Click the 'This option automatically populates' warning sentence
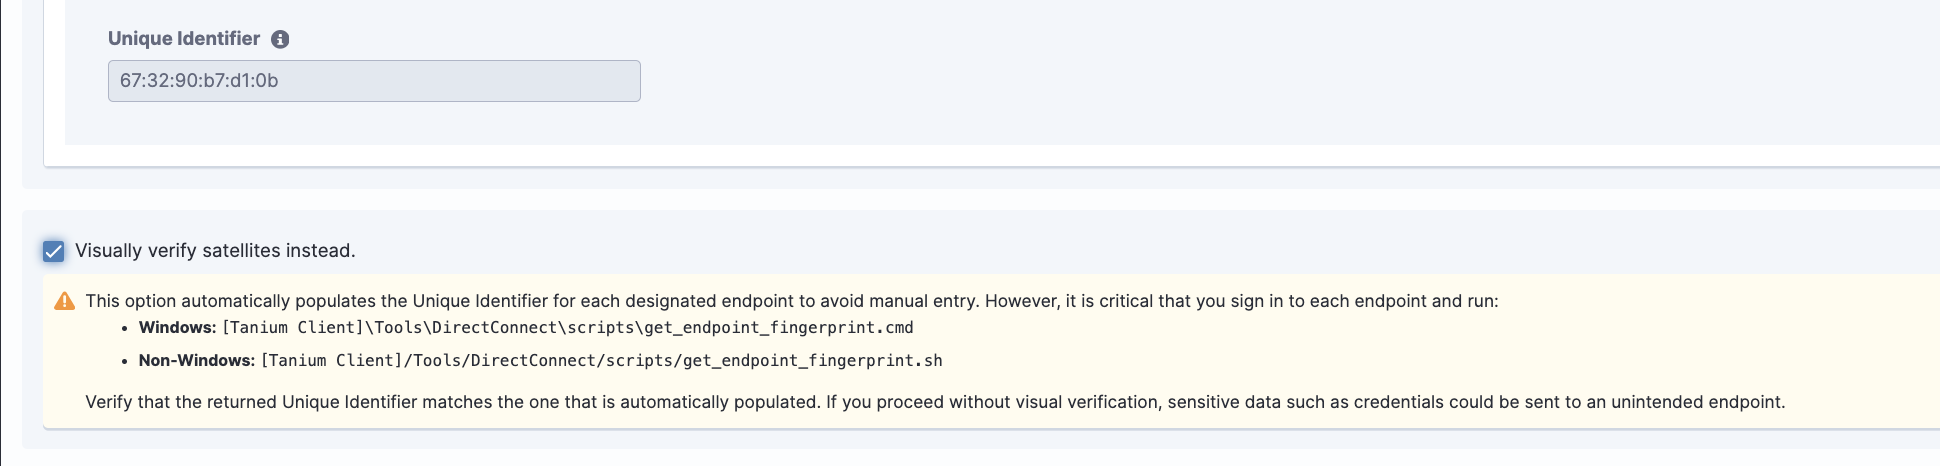The width and height of the screenshot is (1940, 466). (792, 301)
